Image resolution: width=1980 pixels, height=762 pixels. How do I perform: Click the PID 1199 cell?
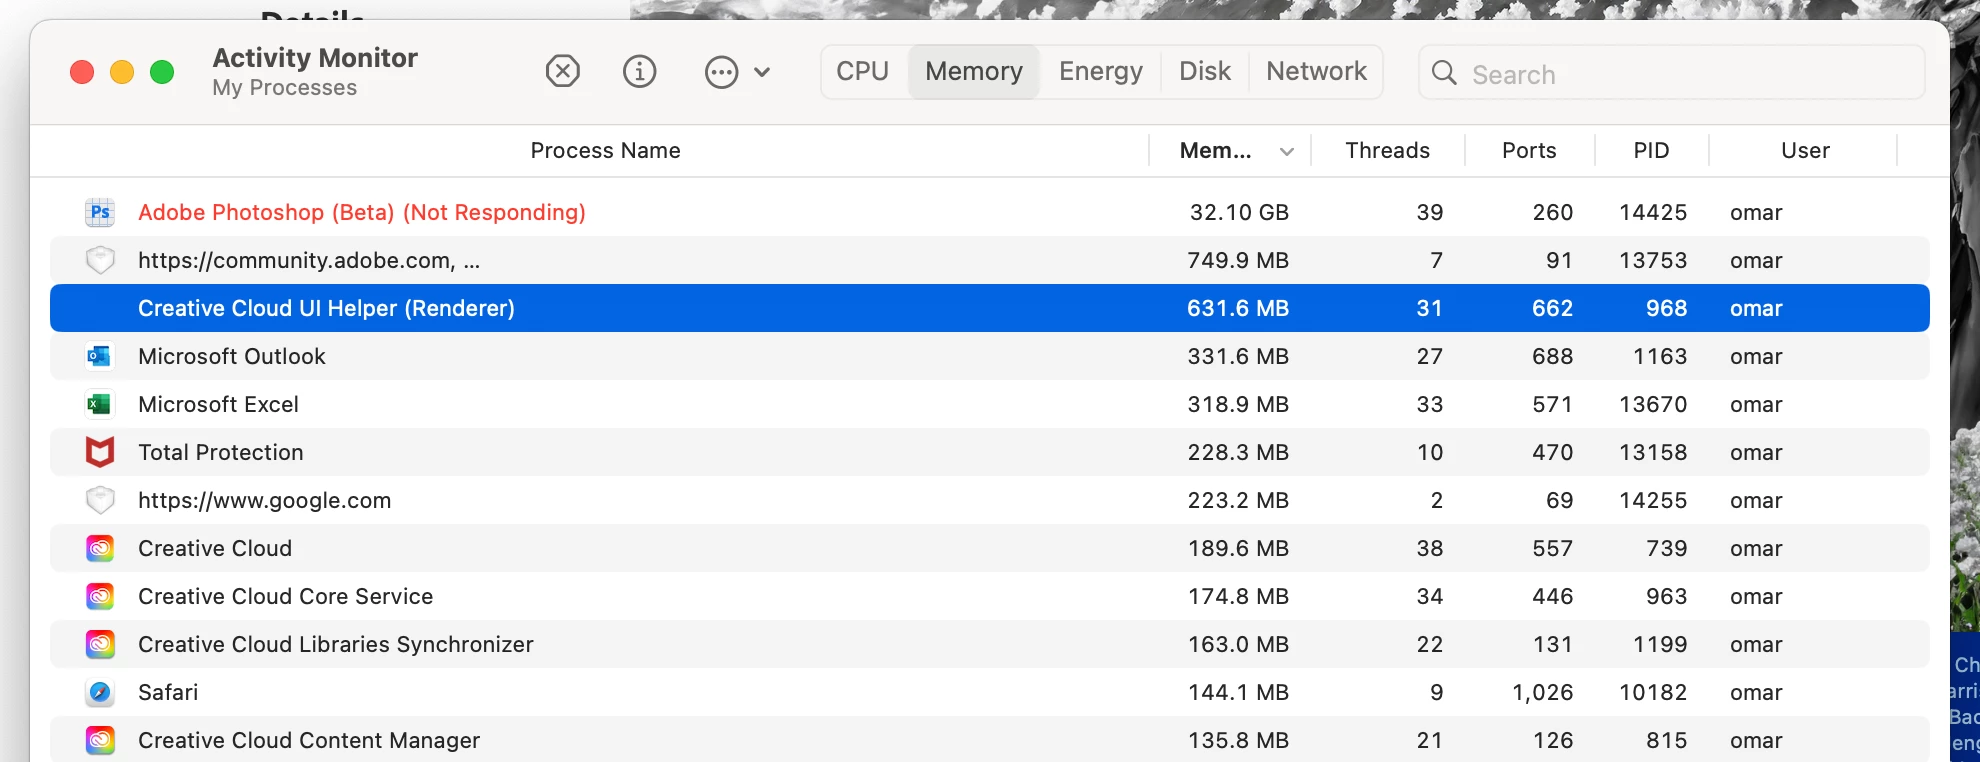pos(1660,645)
